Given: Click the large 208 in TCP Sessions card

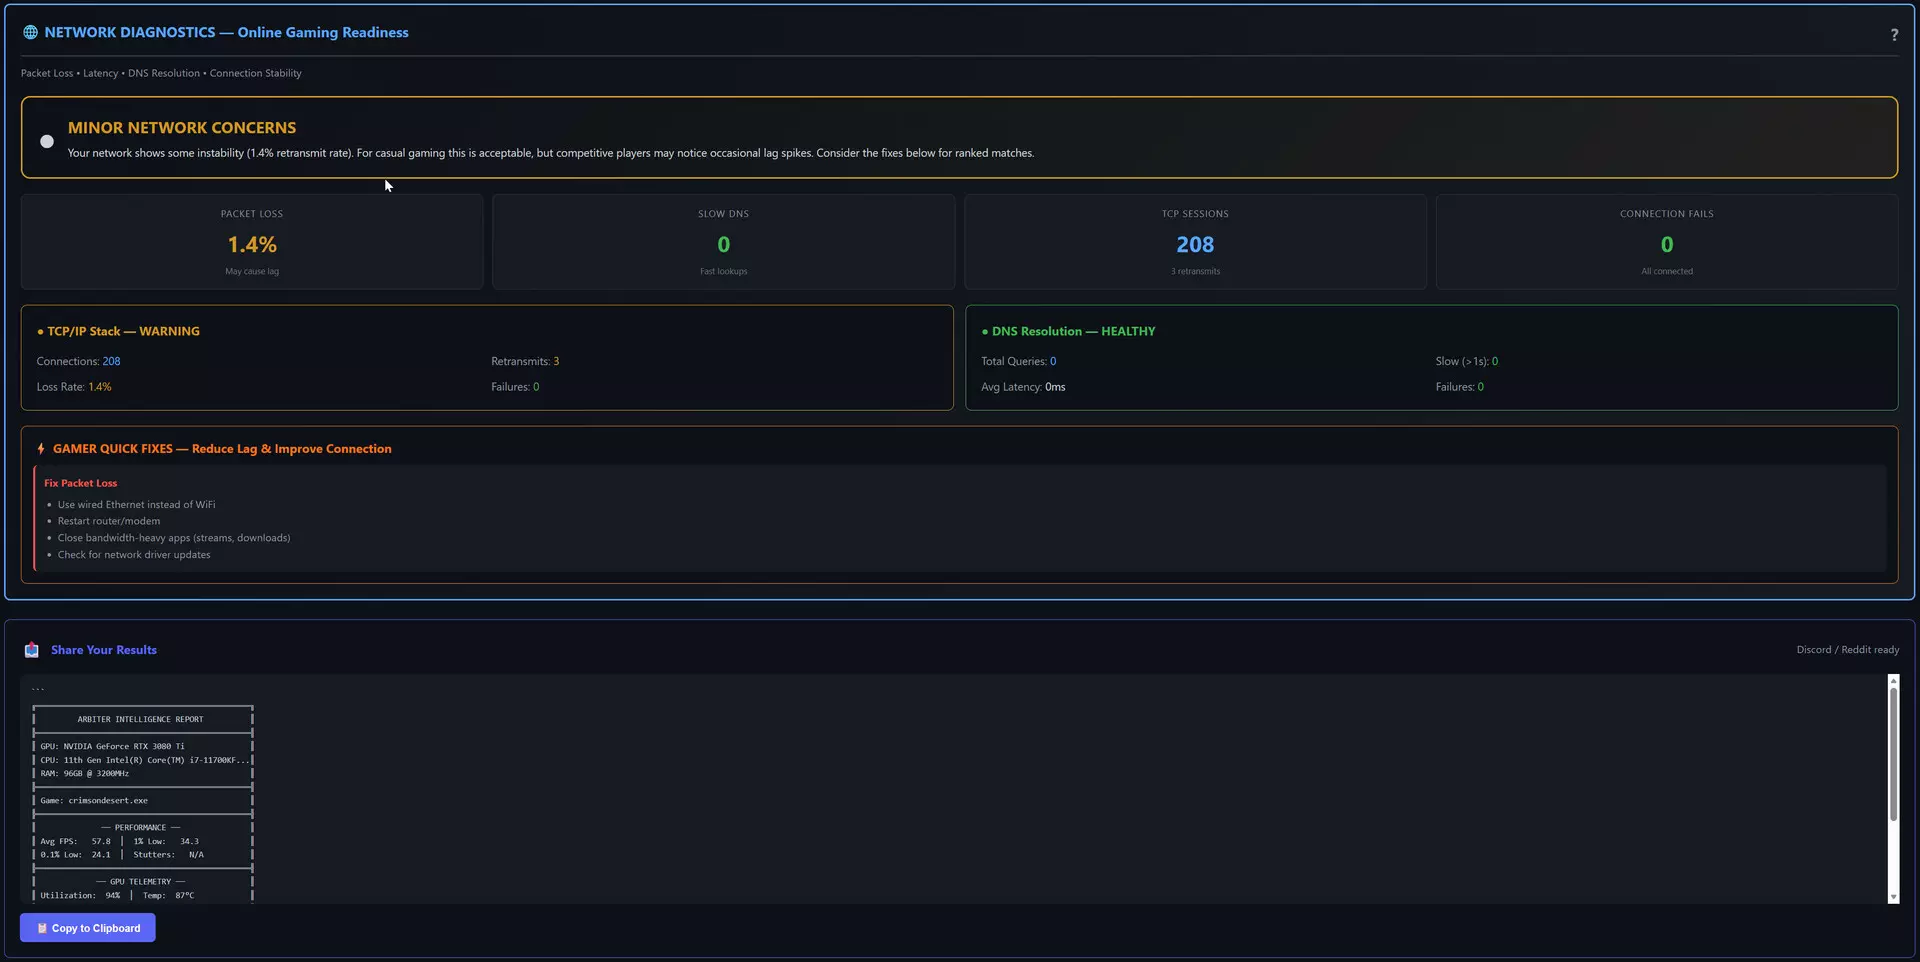Looking at the screenshot, I should click(1195, 245).
